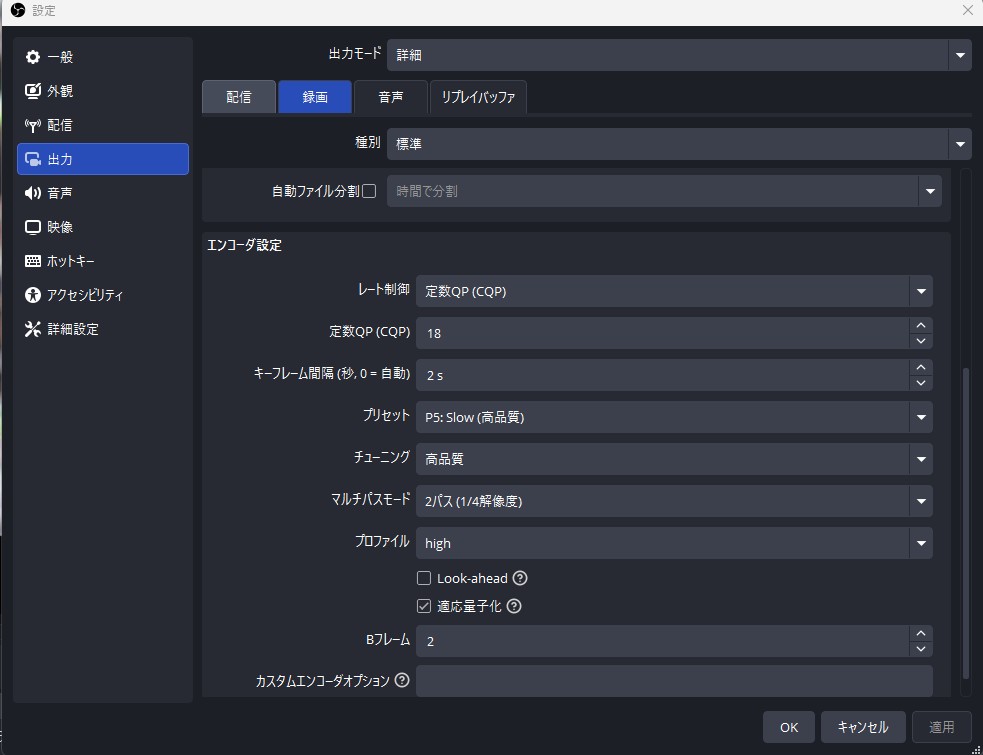Open the 音声 settings page in sidebar
Image resolution: width=983 pixels, height=755 pixels.
(103, 193)
